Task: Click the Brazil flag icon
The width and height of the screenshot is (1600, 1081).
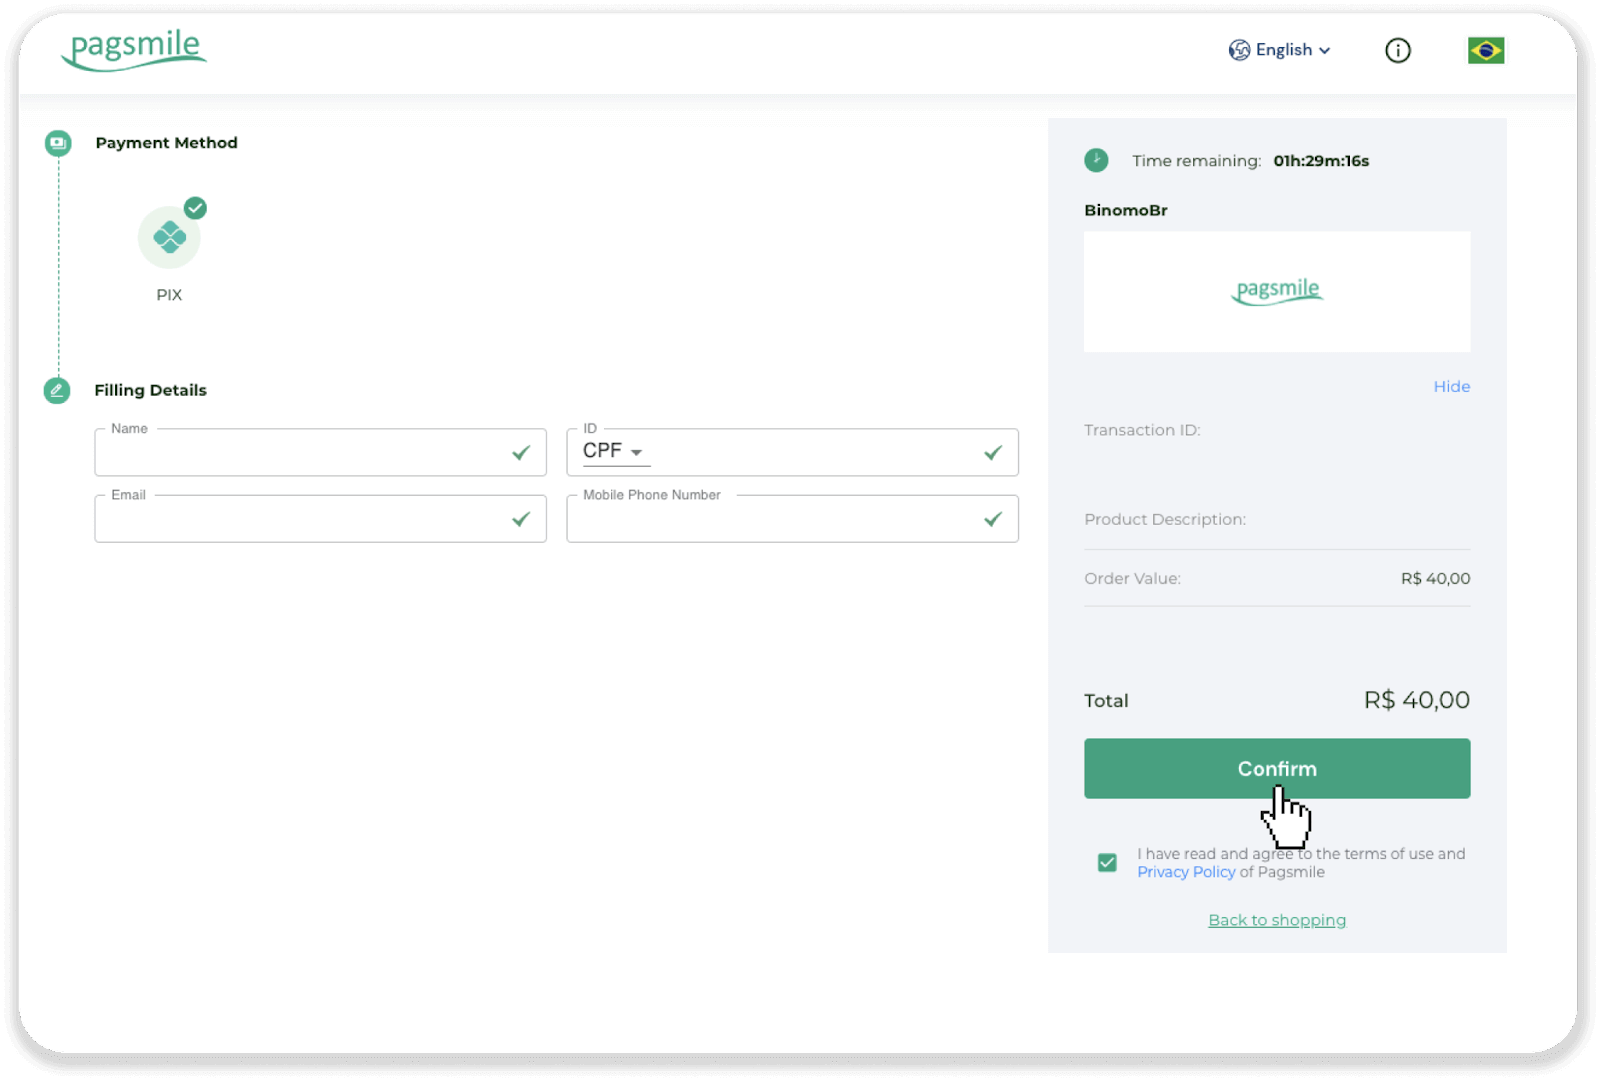Action: point(1485,48)
